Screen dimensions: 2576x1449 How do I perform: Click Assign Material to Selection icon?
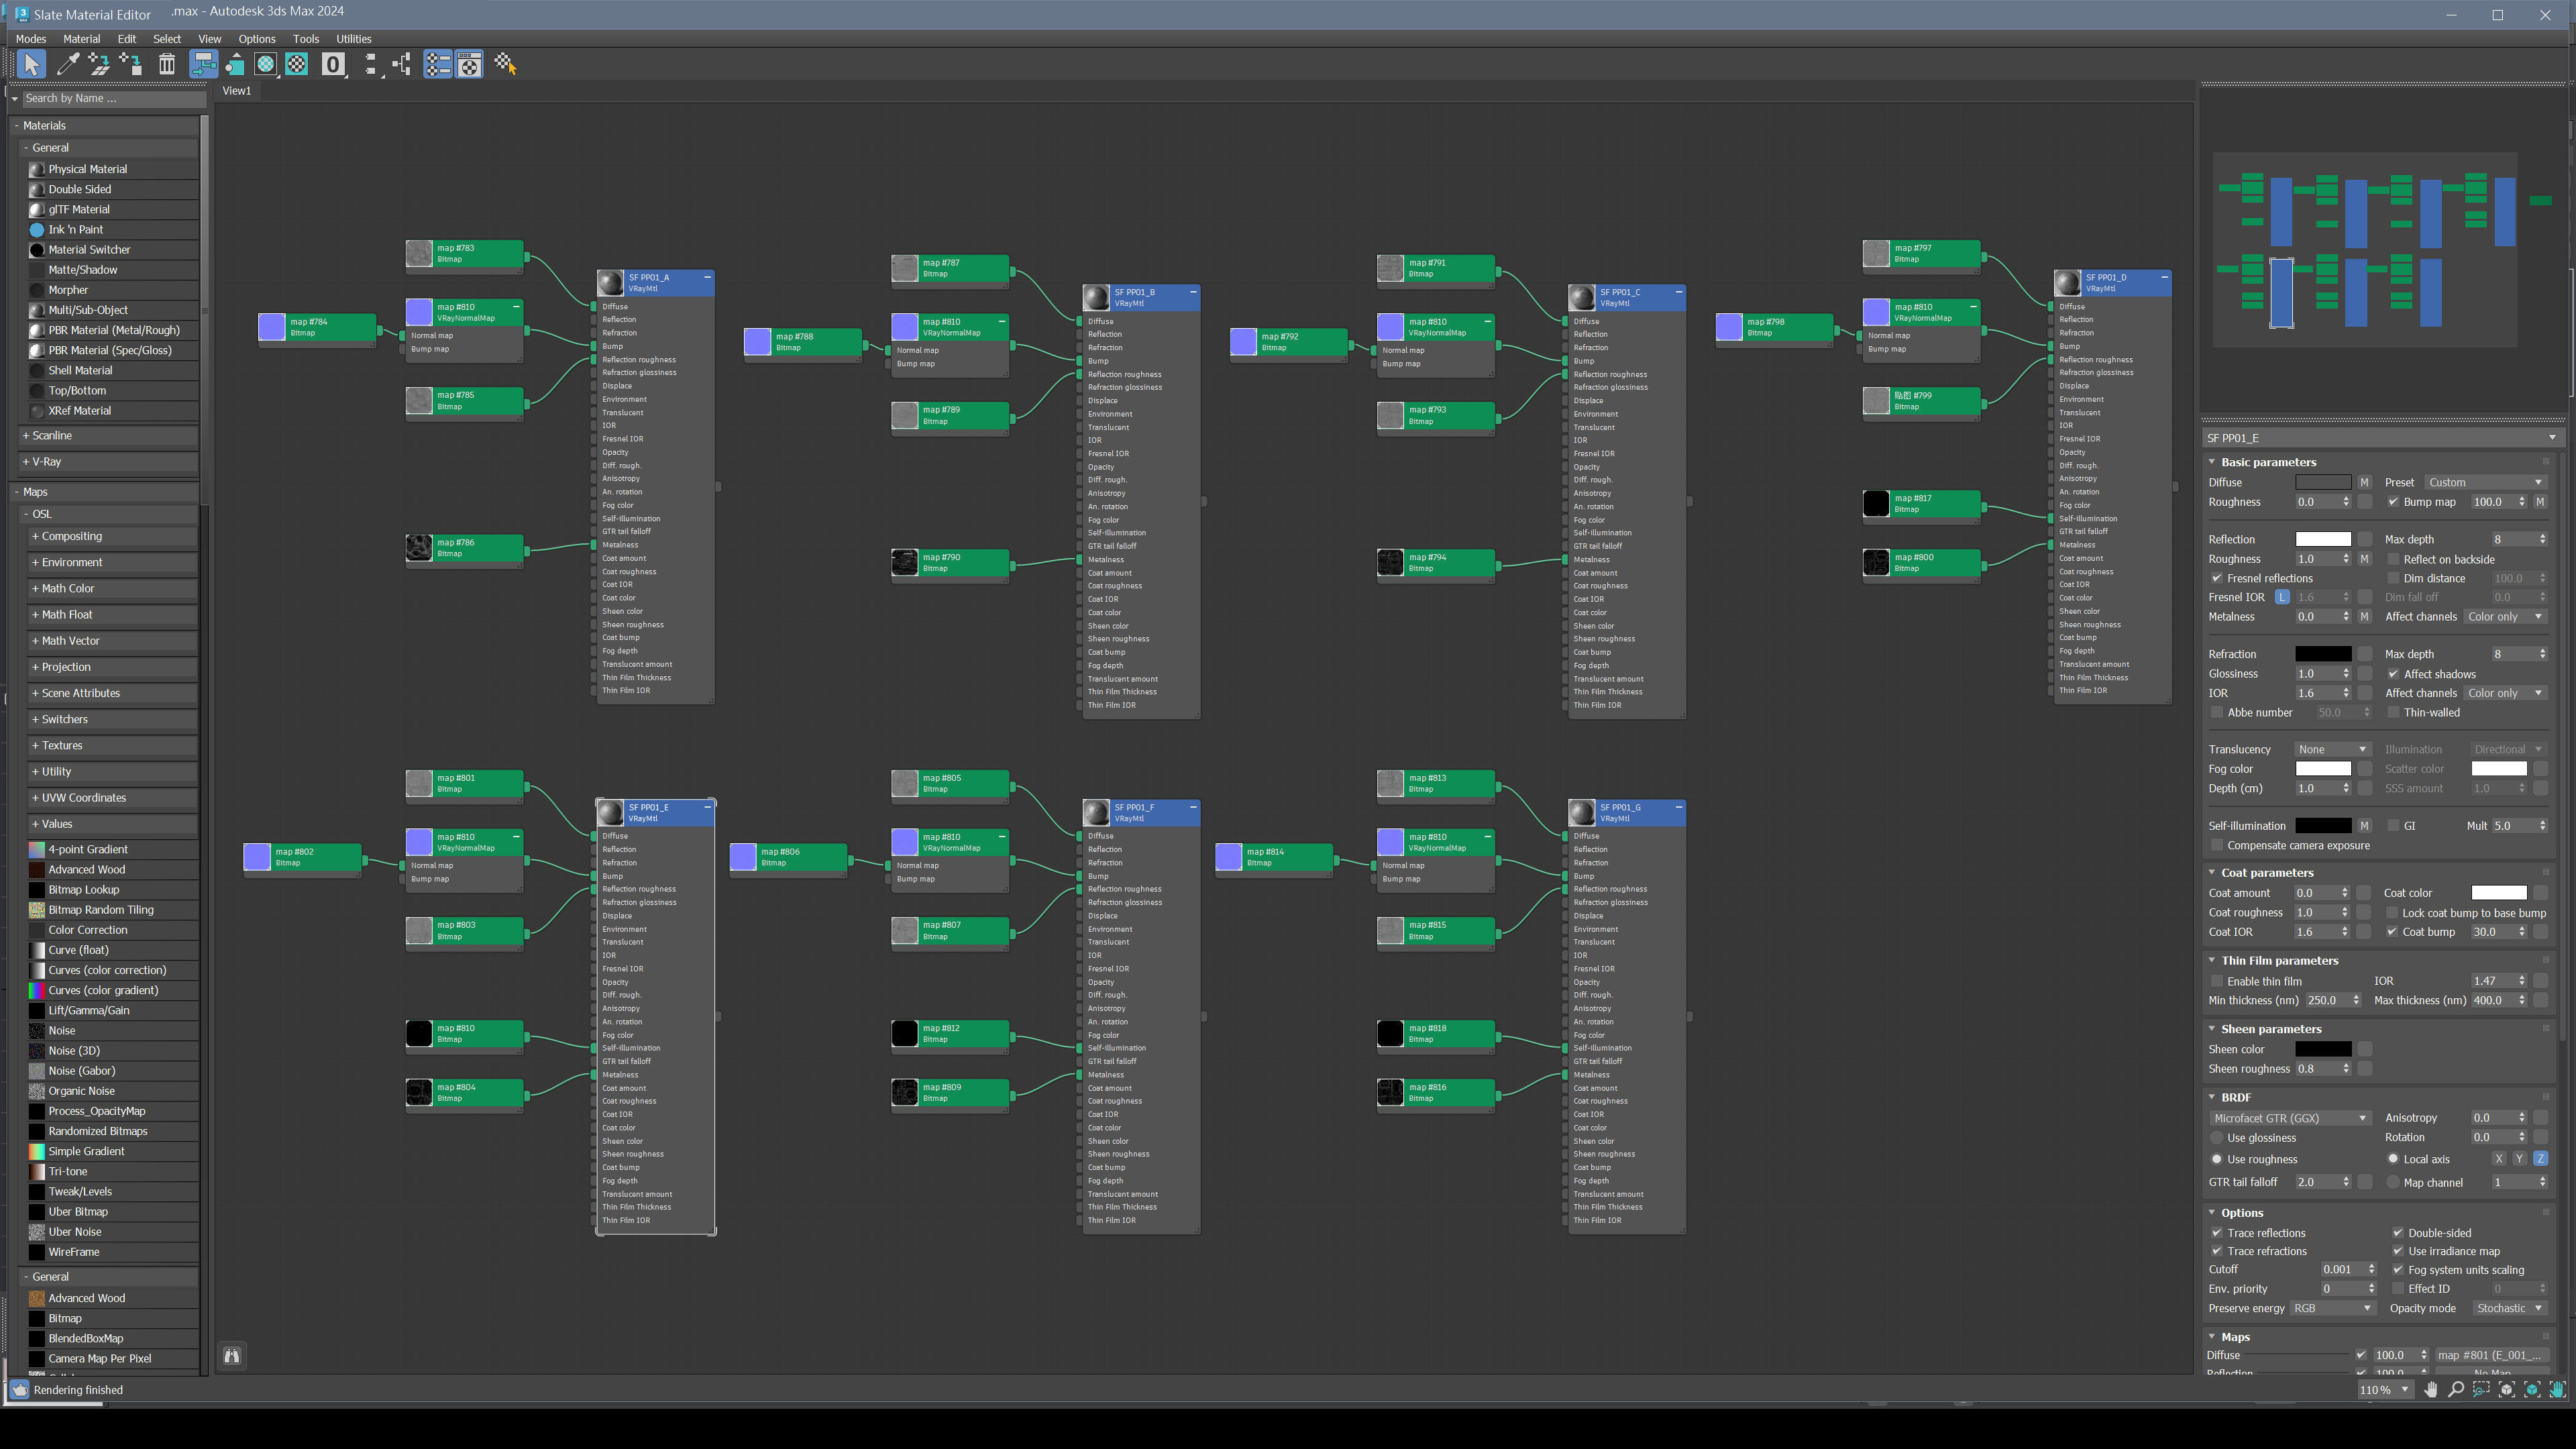coord(130,65)
